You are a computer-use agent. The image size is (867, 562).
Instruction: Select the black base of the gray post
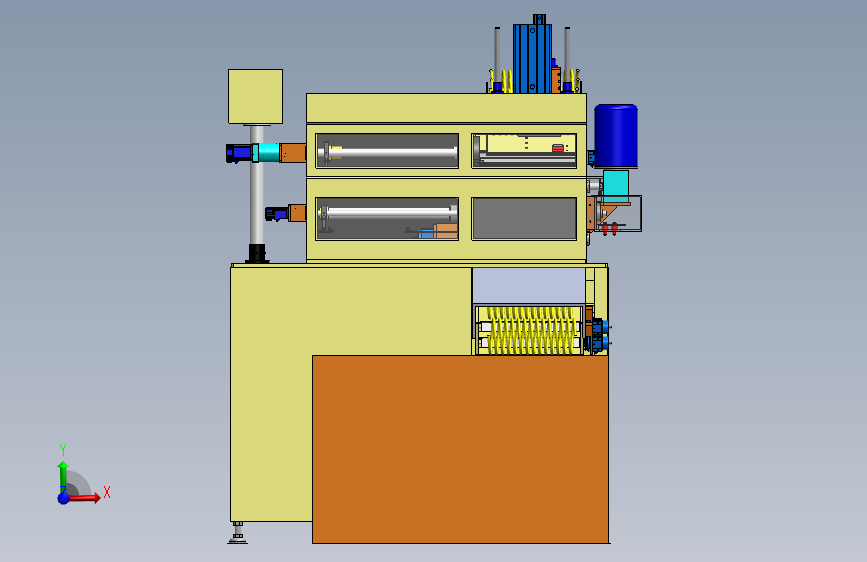(257, 253)
